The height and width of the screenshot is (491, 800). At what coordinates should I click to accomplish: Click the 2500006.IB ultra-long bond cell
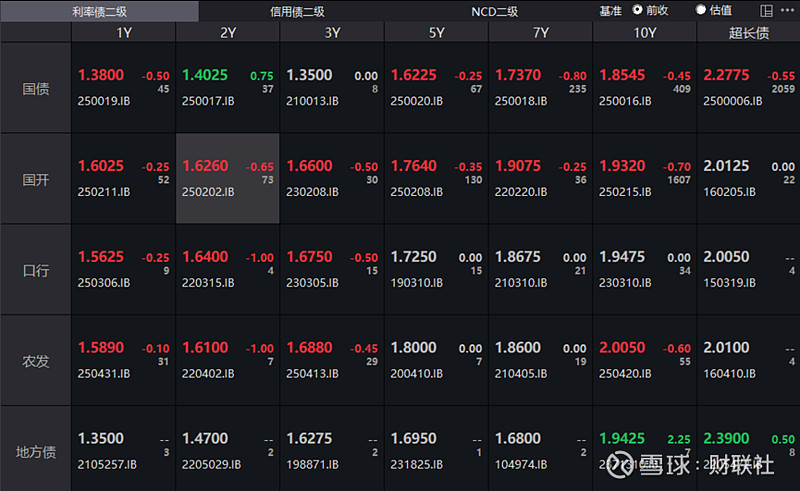point(748,88)
